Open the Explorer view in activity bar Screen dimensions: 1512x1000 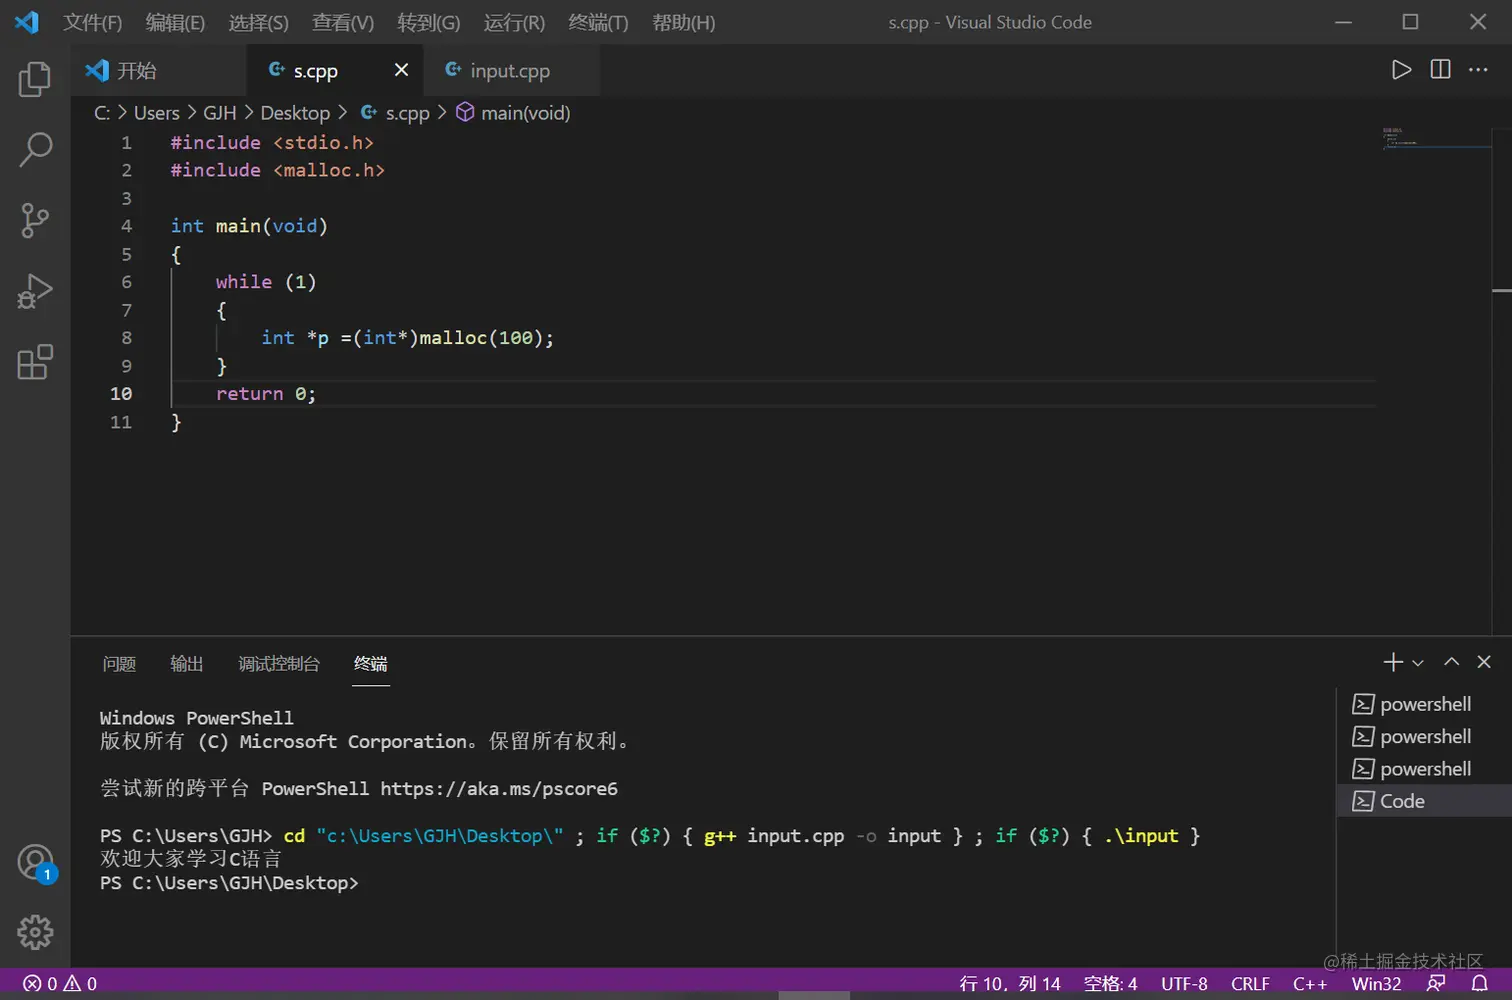point(35,79)
